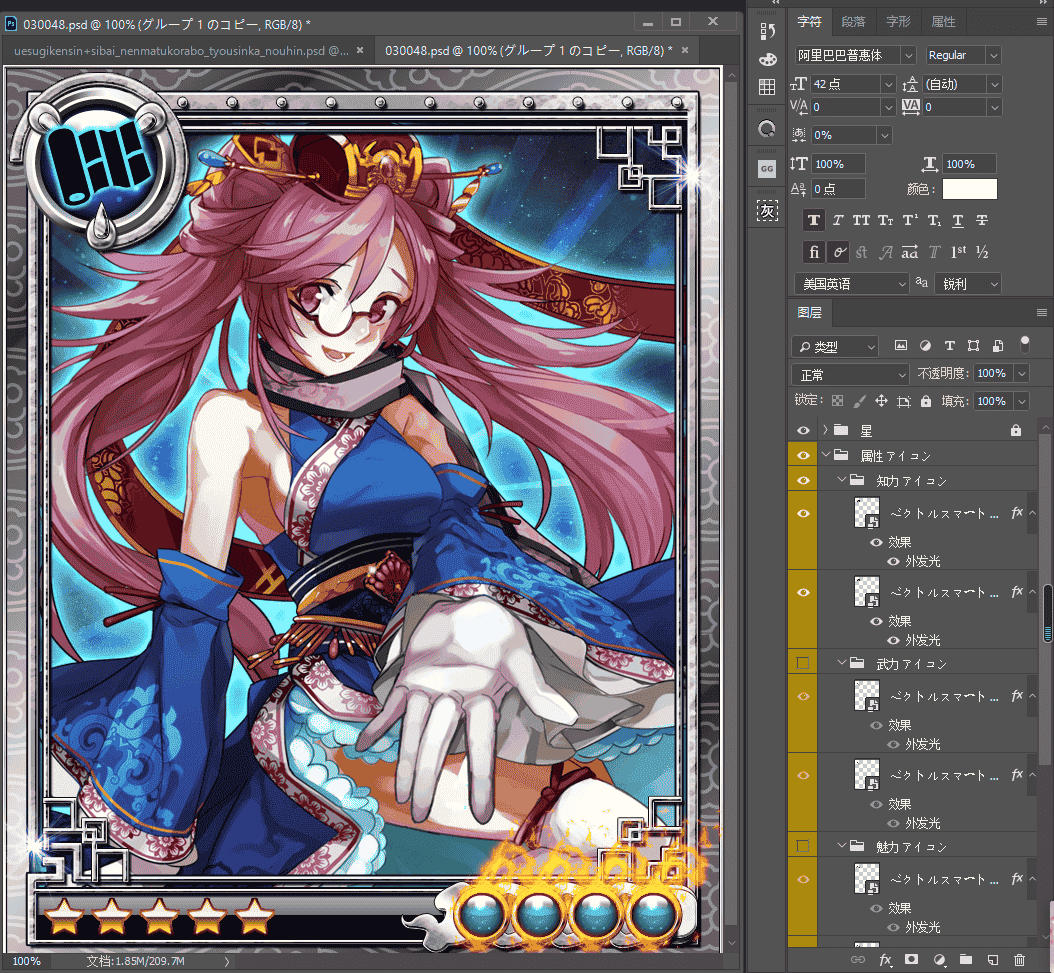This screenshot has height=973, width=1054.
Task: Hide the 属性アイコン group visibility
Action: pos(803,455)
